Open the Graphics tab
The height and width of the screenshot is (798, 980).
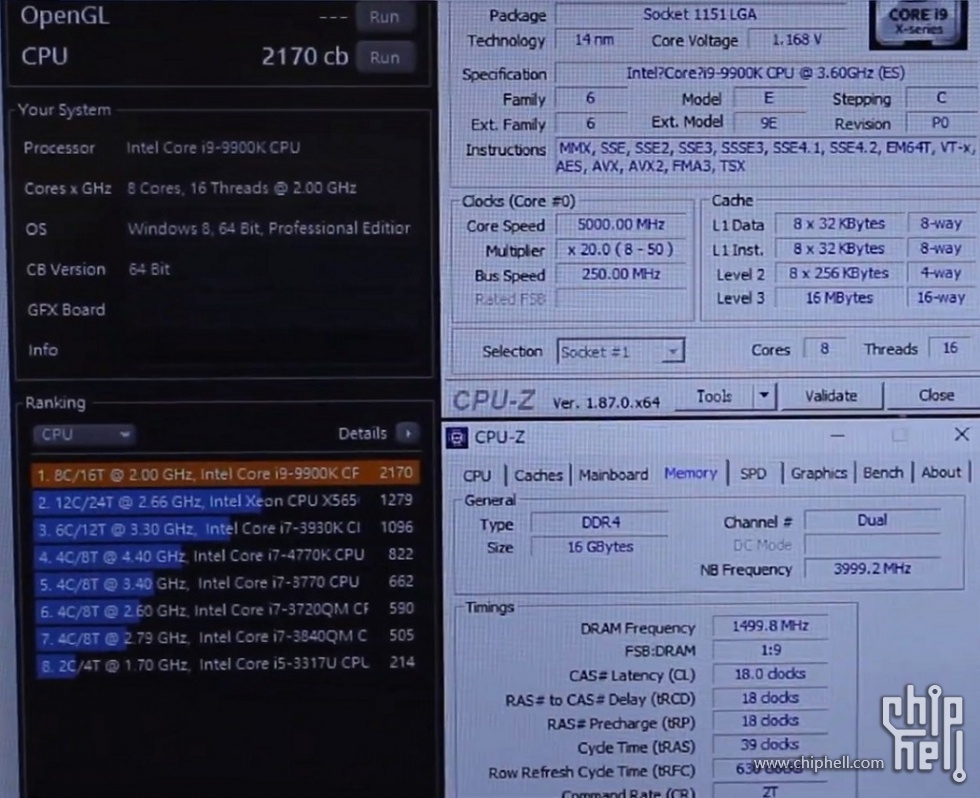pyautogui.click(x=819, y=473)
